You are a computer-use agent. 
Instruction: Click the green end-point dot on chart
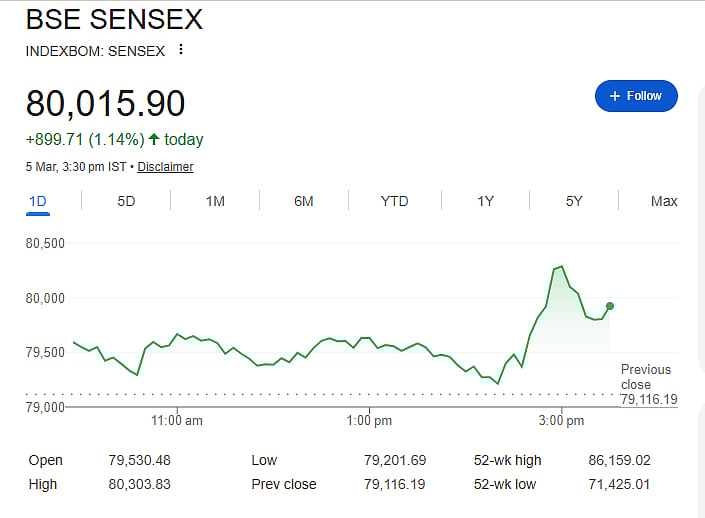pyautogui.click(x=610, y=306)
